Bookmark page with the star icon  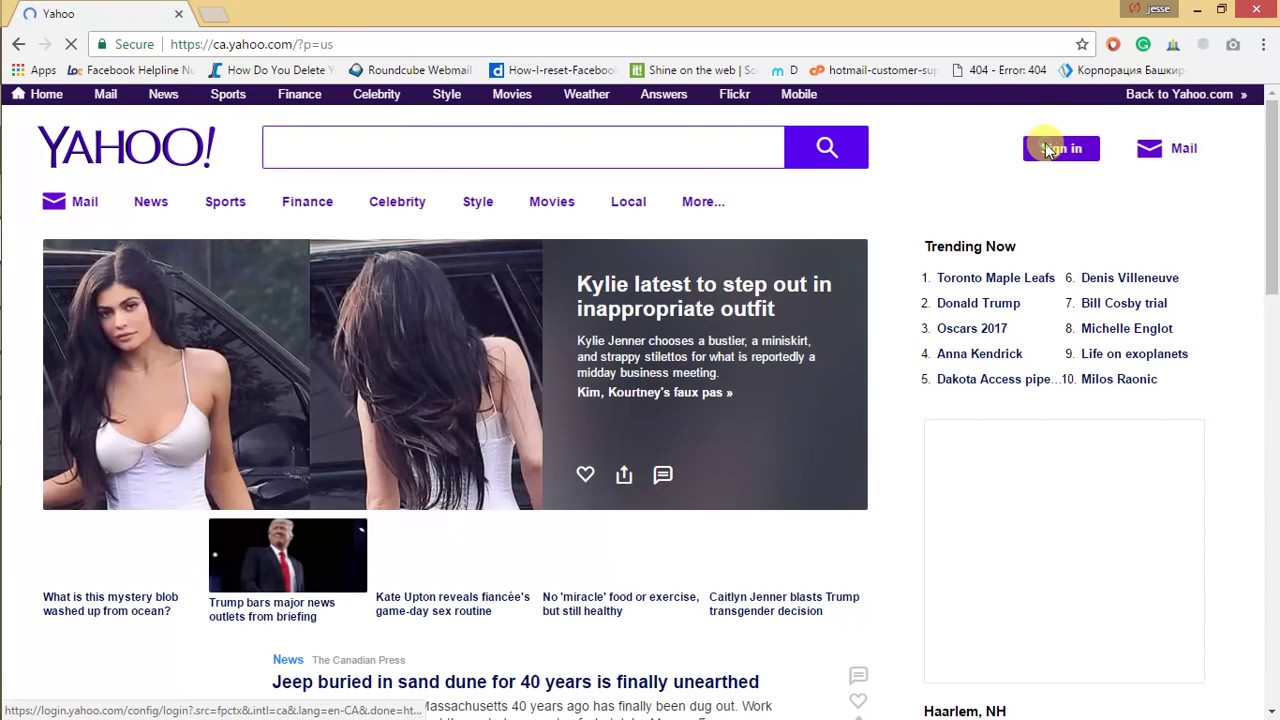click(1082, 44)
